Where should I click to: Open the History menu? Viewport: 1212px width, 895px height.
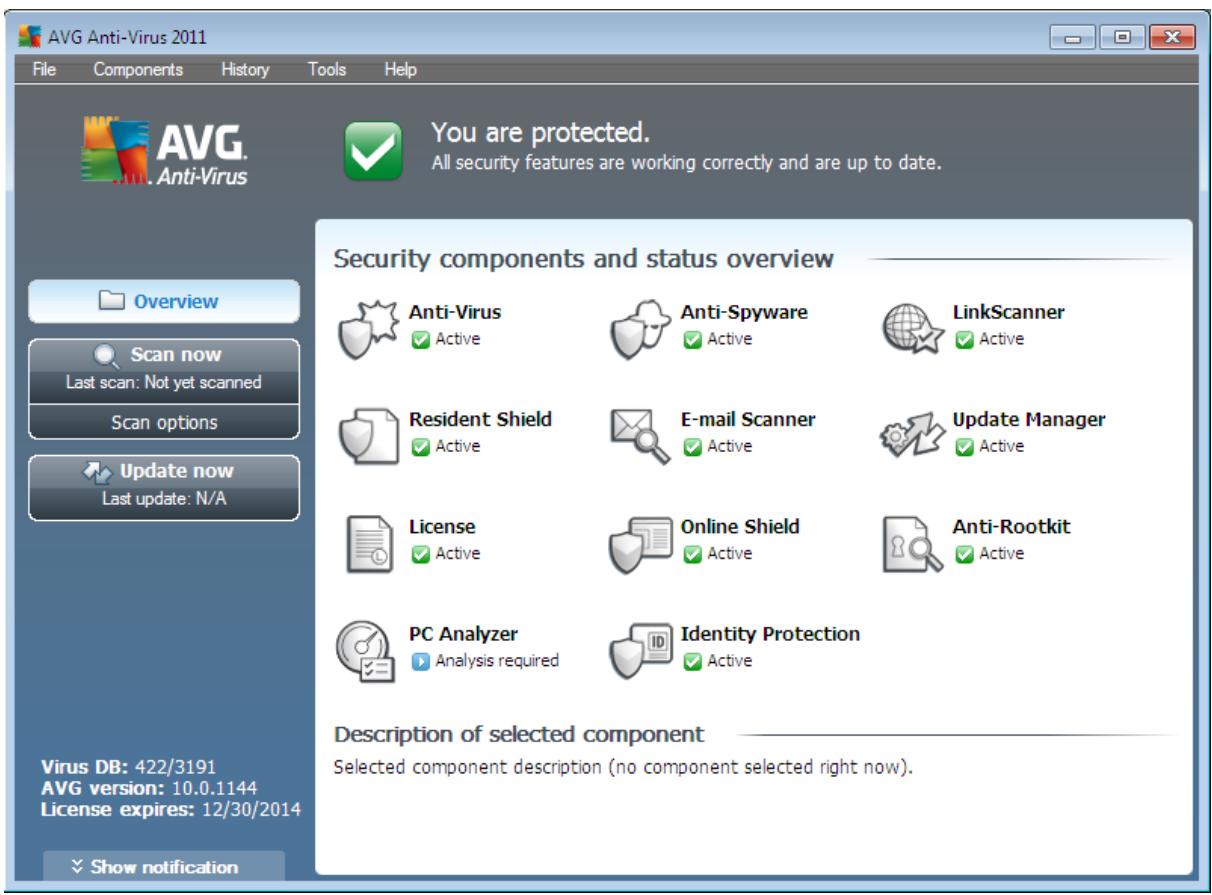point(245,70)
